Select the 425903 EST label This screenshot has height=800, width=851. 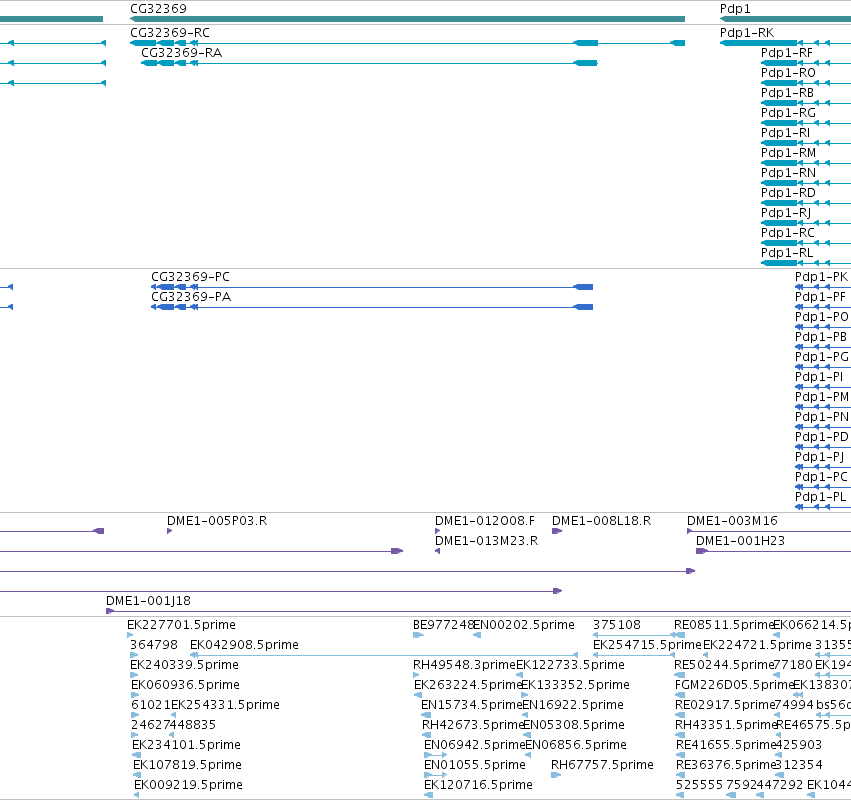[798, 745]
